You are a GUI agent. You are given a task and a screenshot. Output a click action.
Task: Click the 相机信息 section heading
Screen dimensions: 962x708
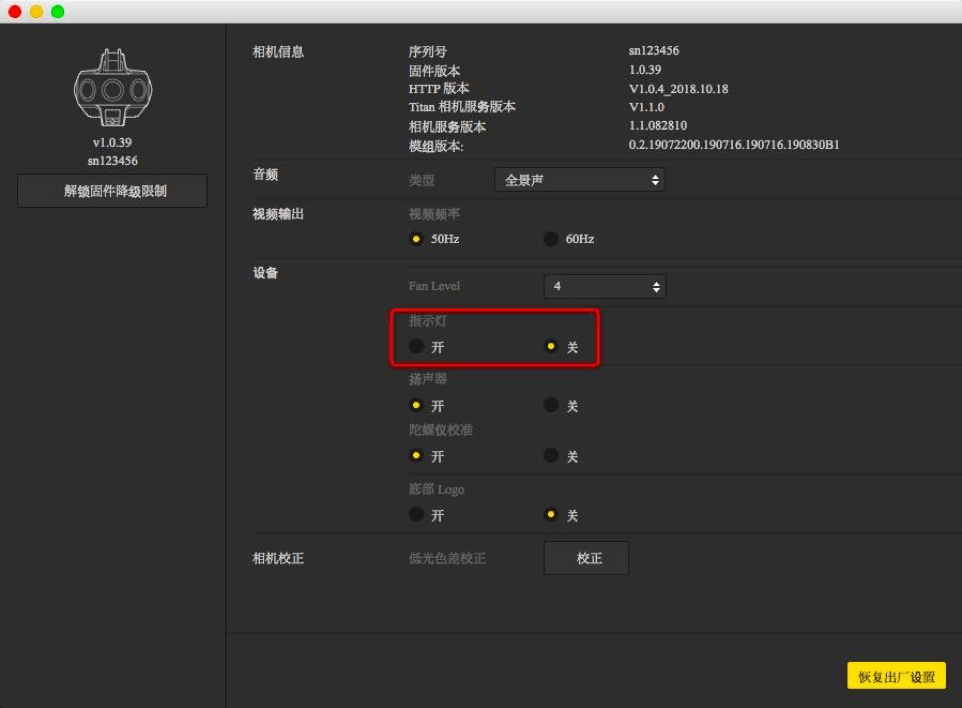pos(278,52)
